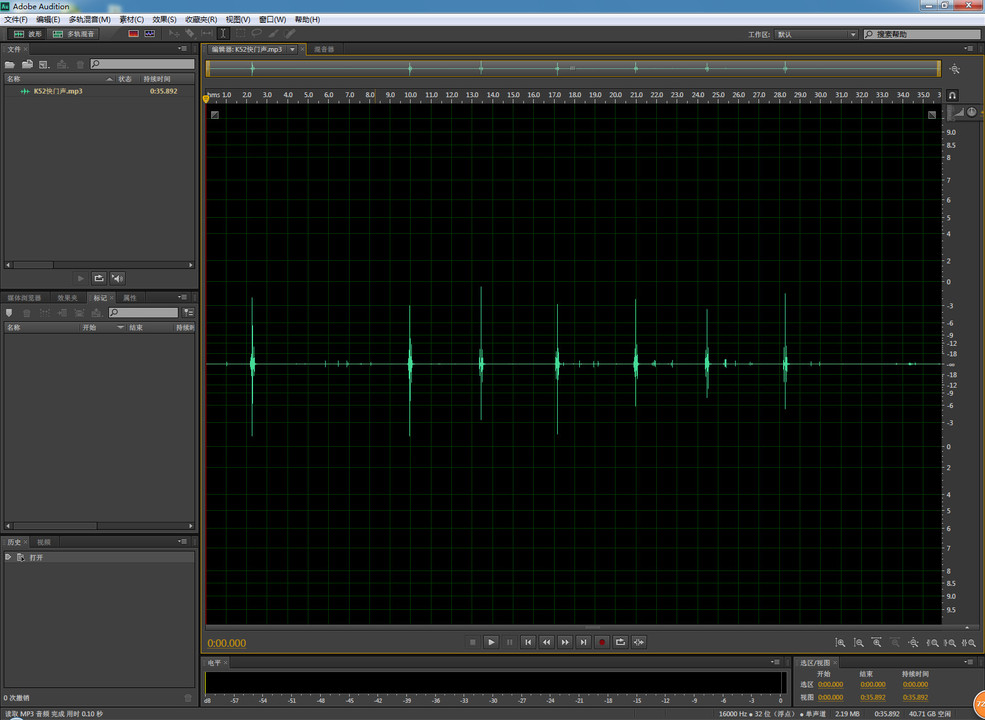The image size is (985, 720).
Task: Click the fade-out handle on the waveform
Action: tap(932, 114)
